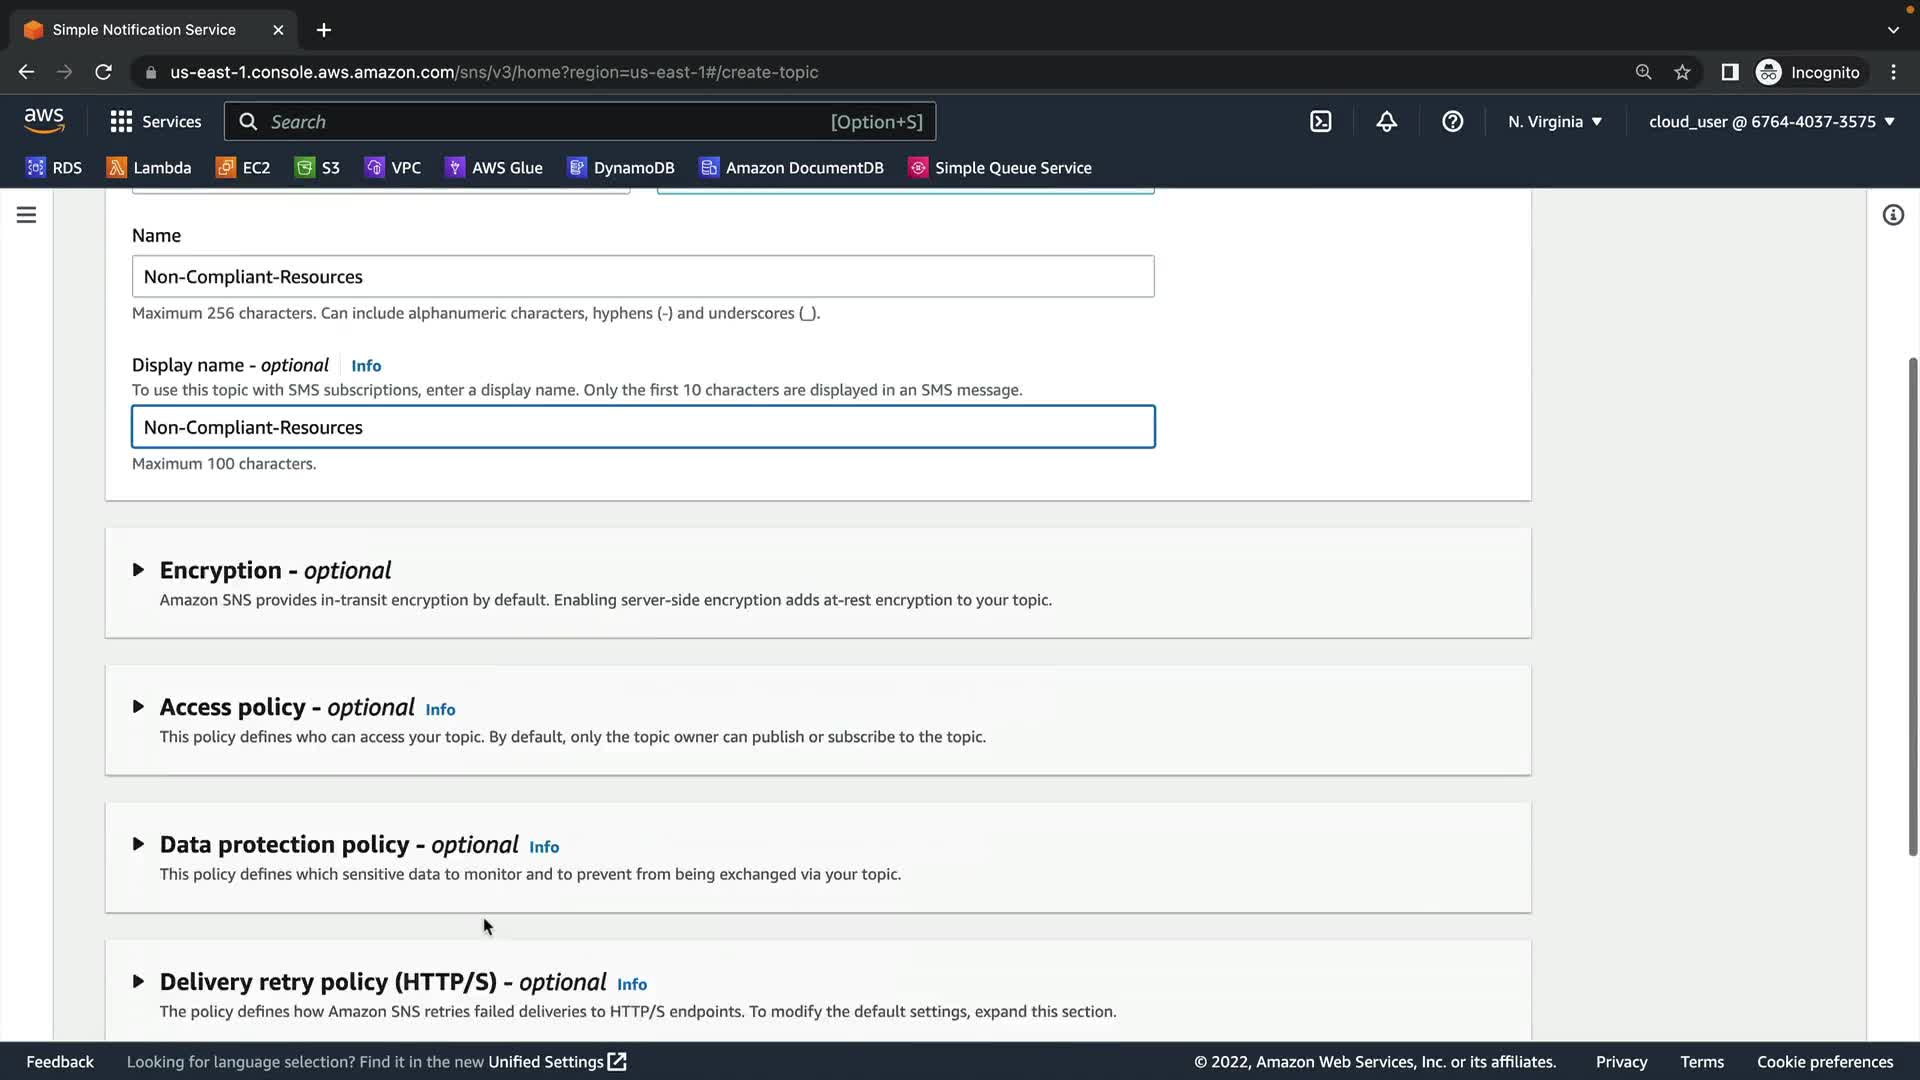The width and height of the screenshot is (1920, 1080).
Task: Click the topic Name input field
Action: pos(643,277)
